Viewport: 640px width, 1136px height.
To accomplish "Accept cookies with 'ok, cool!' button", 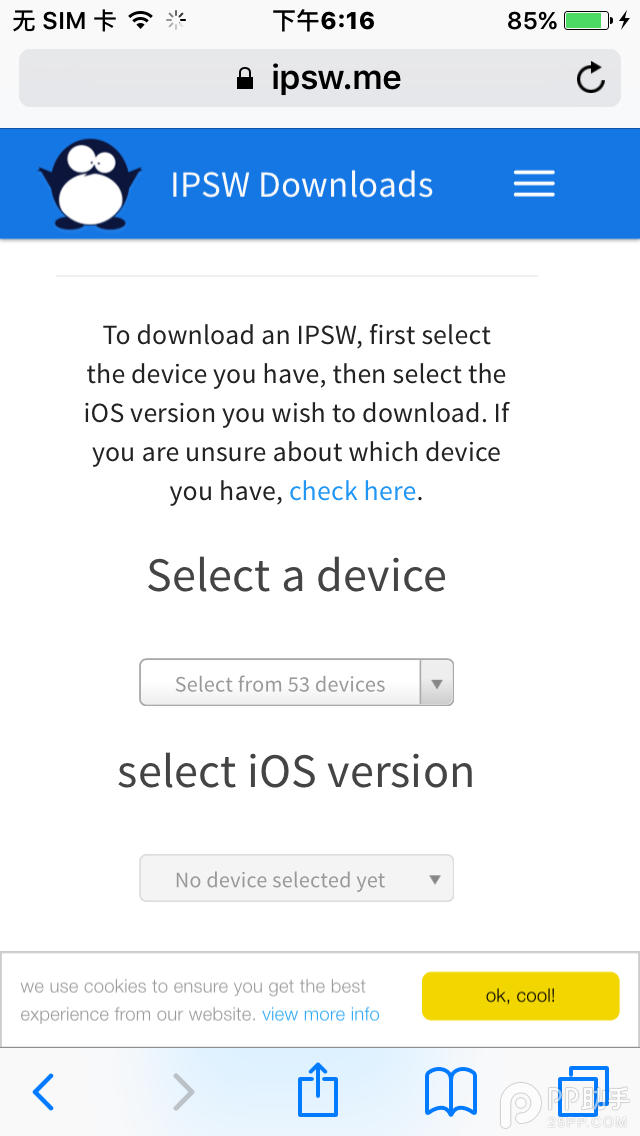I will click(520, 996).
